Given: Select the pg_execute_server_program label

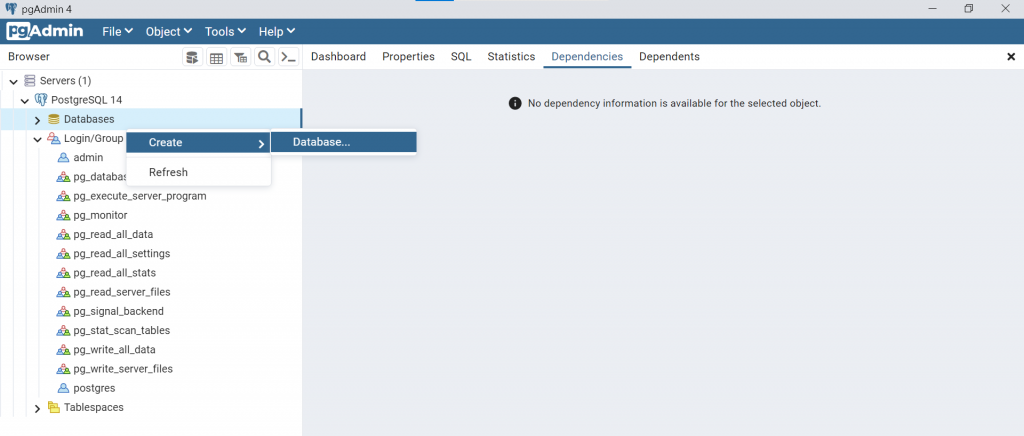Looking at the screenshot, I should [x=140, y=196].
